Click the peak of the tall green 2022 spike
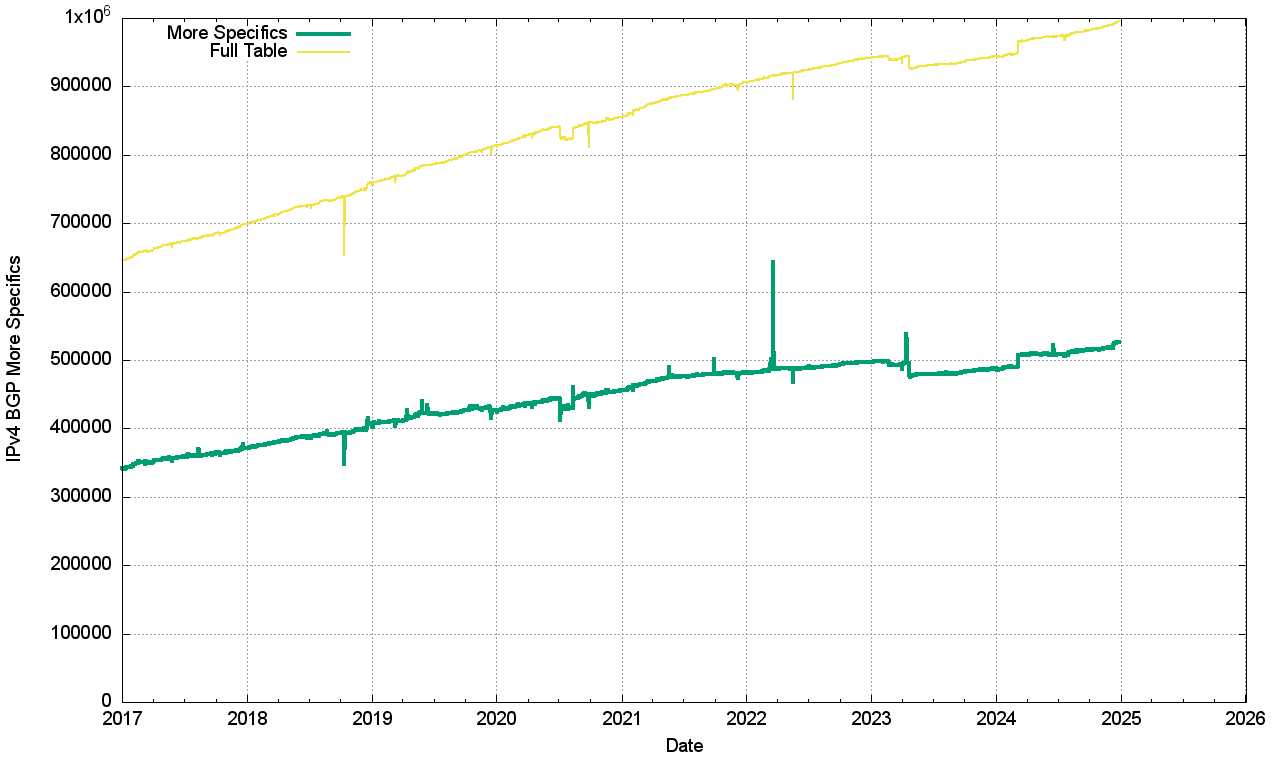Image resolution: width=1280 pixels, height=760 pixels. 773,261
